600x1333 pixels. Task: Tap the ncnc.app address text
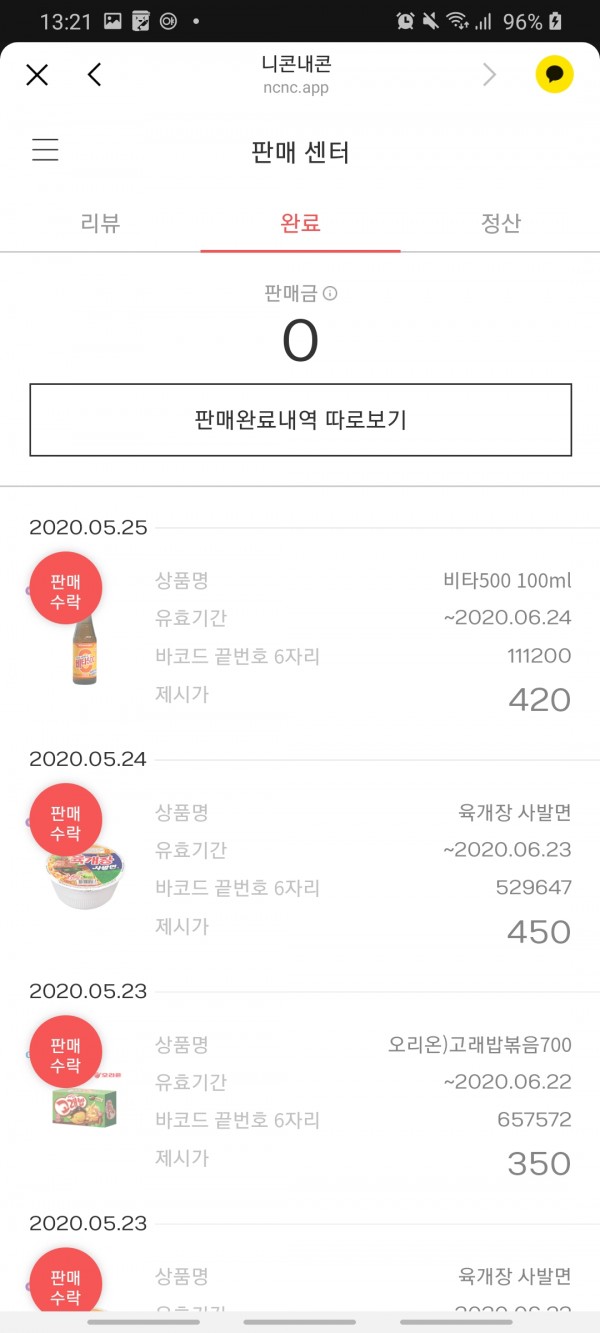(296, 88)
